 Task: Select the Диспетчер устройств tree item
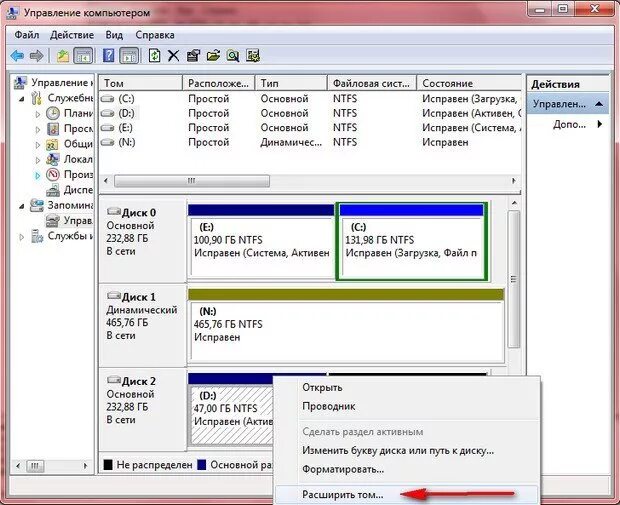tap(70, 190)
